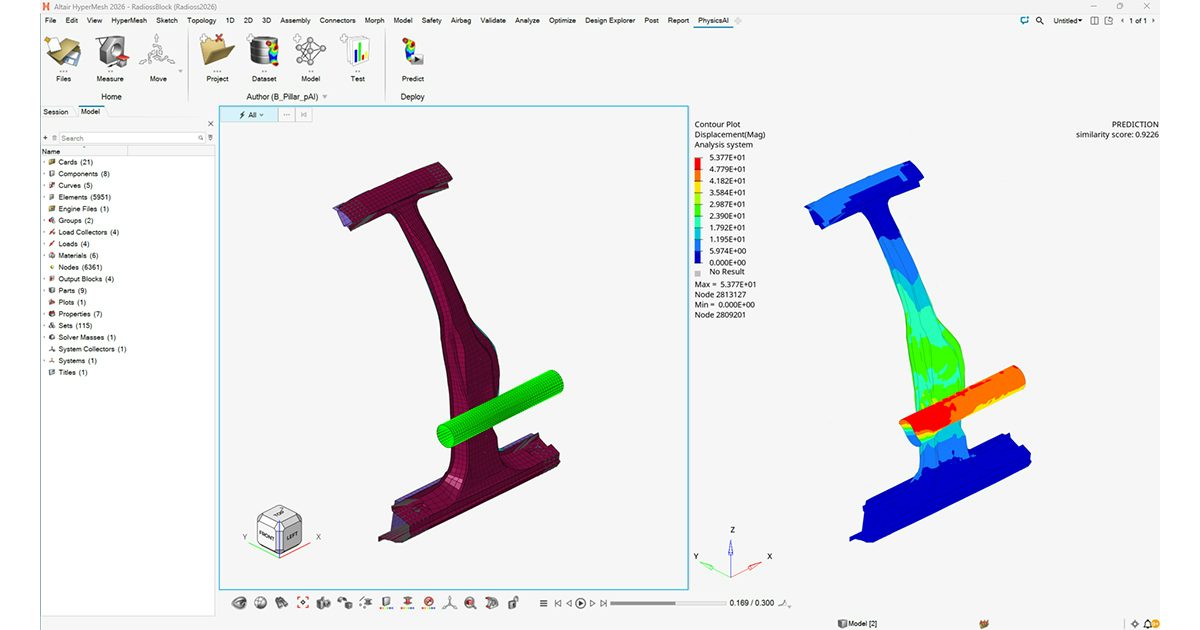Play the animation
This screenshot has width=1200, height=630.
[x=581, y=603]
